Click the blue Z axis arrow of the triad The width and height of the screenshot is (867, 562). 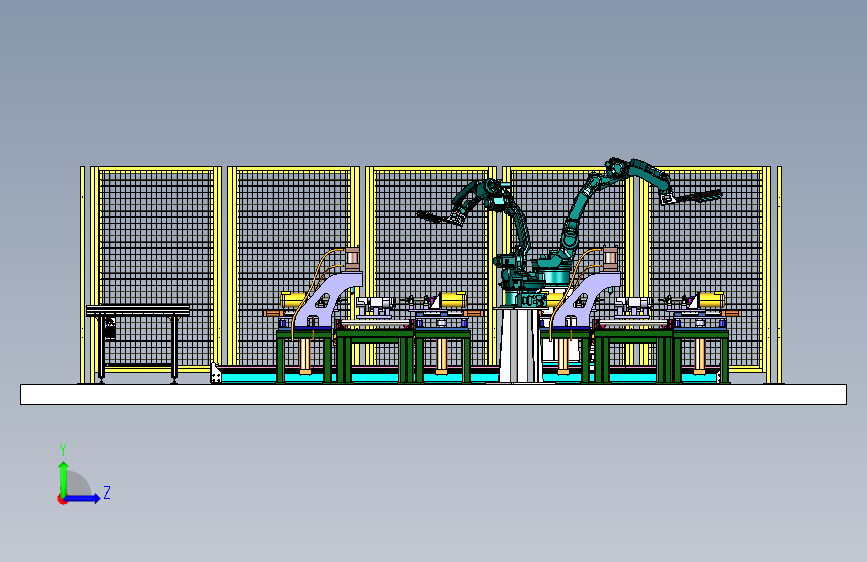click(83, 498)
